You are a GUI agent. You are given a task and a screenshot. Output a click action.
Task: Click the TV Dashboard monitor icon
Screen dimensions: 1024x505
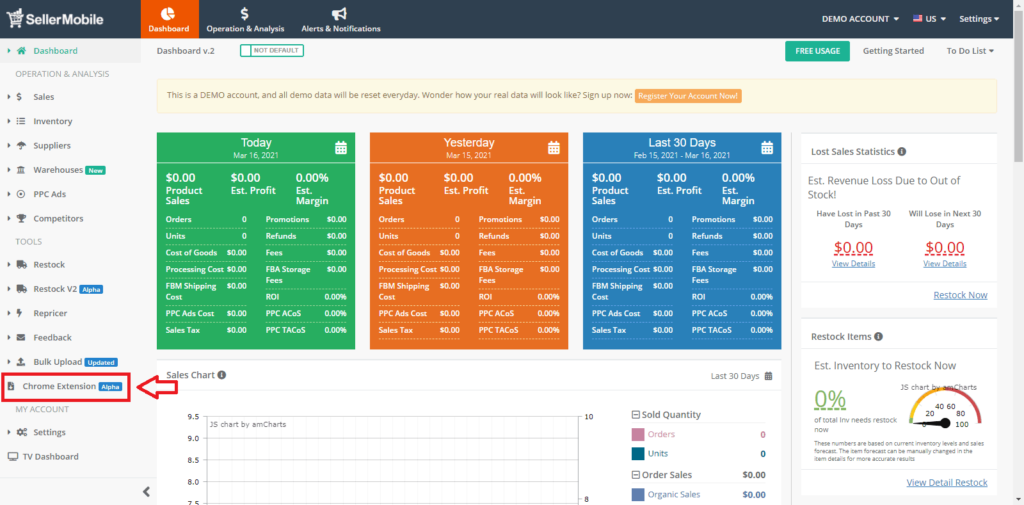12,457
